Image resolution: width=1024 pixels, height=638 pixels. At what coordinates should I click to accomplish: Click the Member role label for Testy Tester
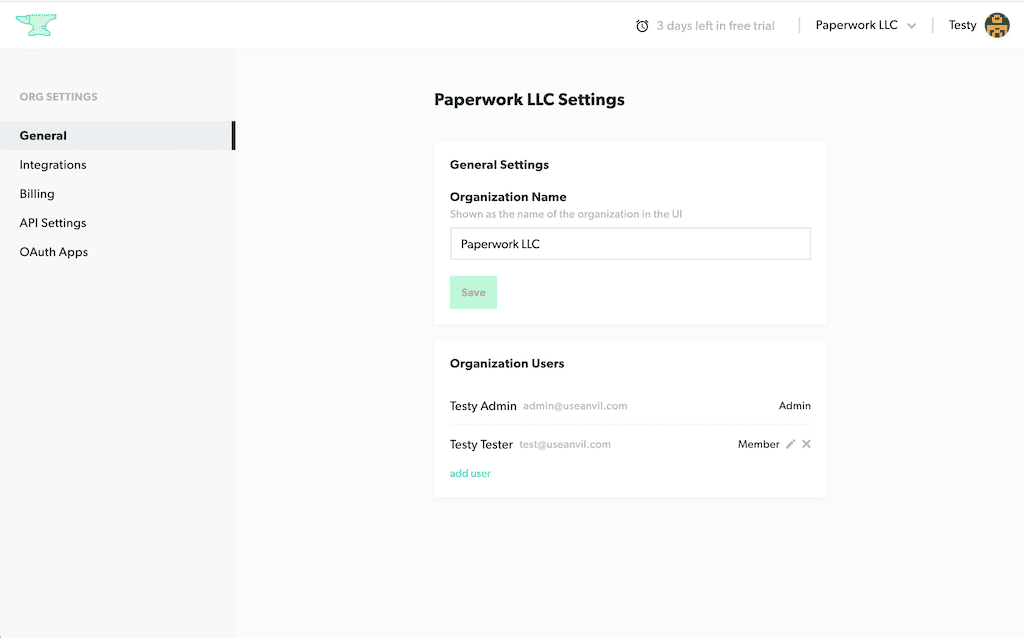pyautogui.click(x=758, y=444)
